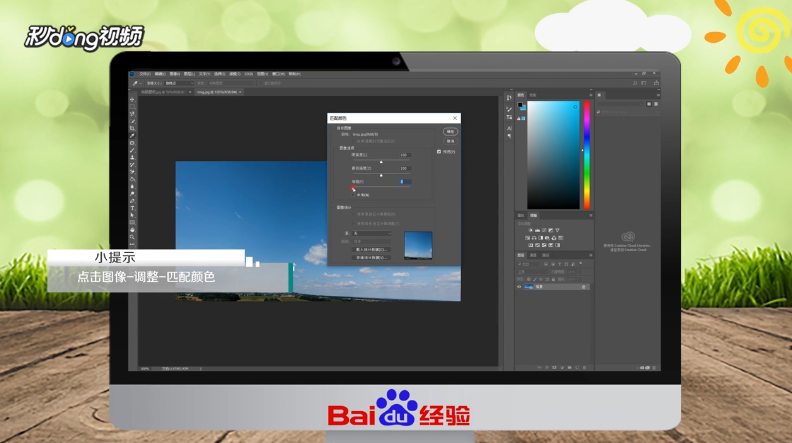
Task: Select the Rectangular Marquee tool
Action: point(132,107)
